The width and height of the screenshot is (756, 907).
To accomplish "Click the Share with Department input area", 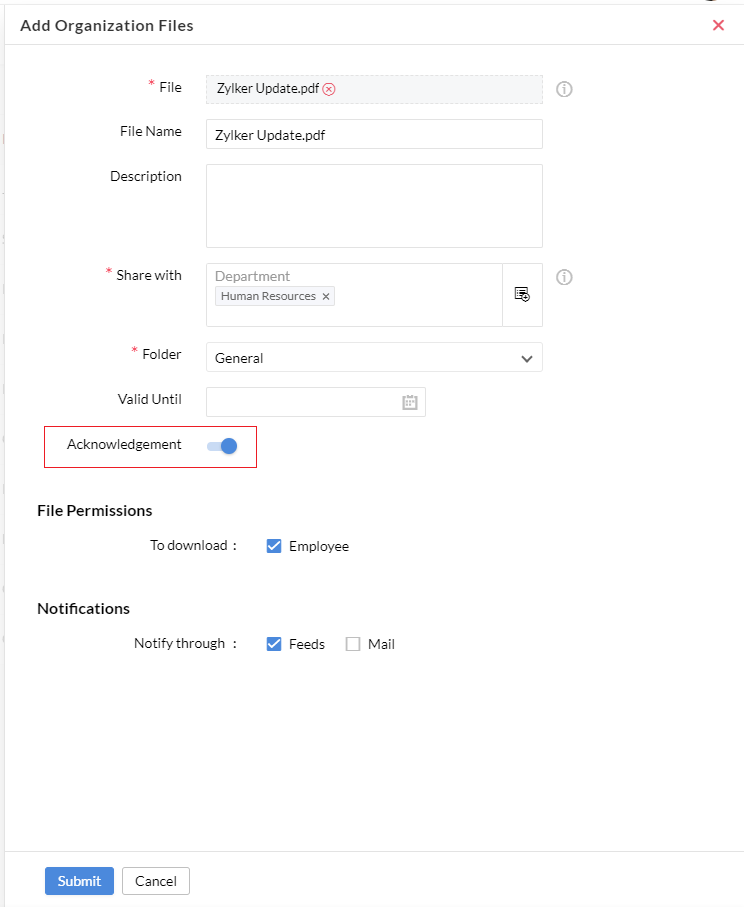I will pos(354,295).
